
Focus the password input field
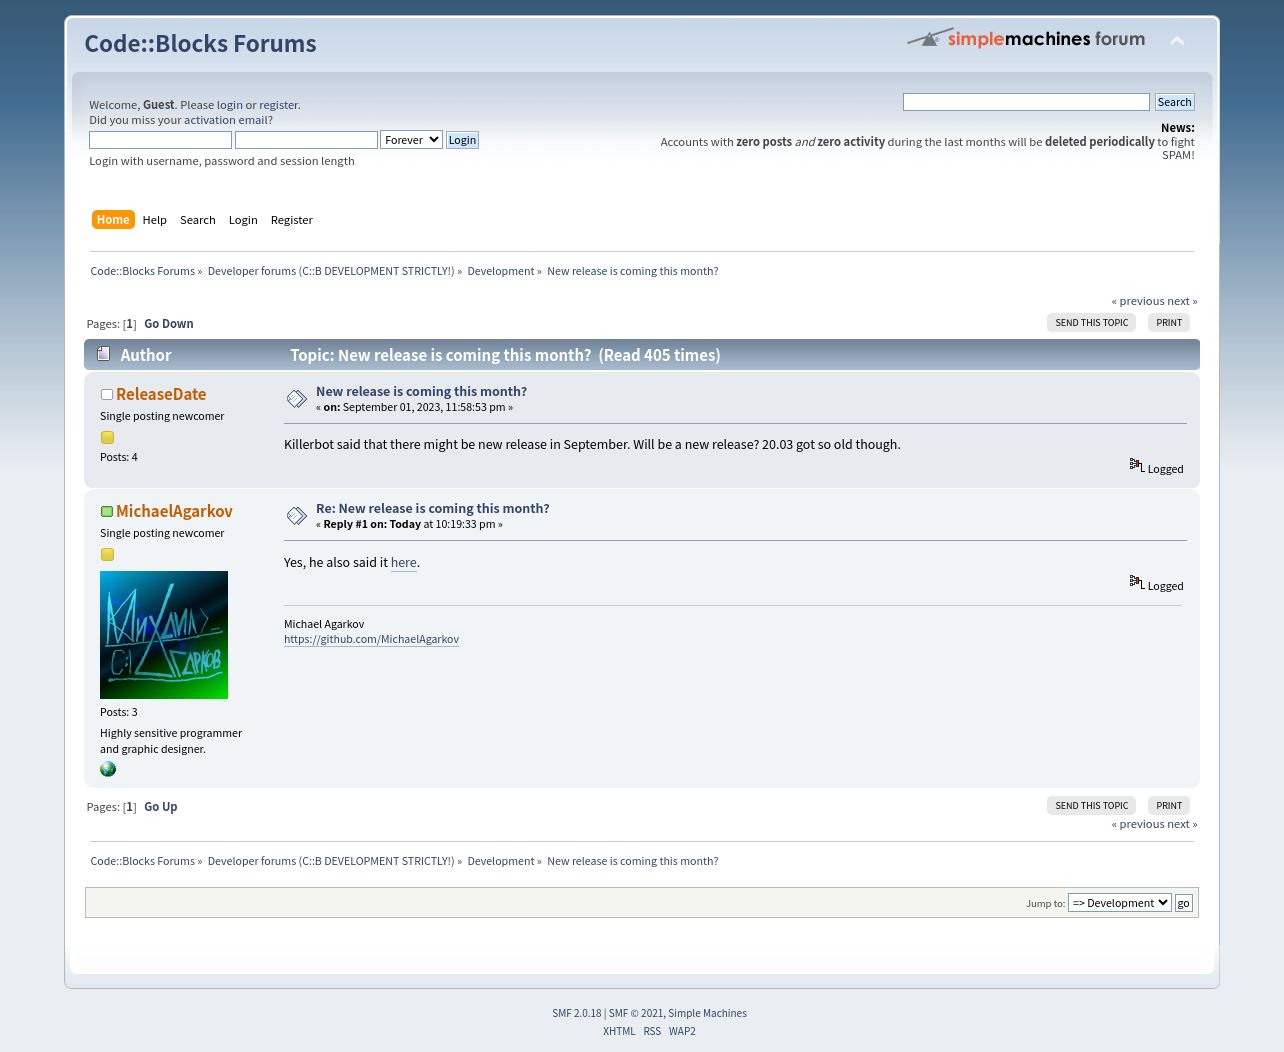click(306, 140)
